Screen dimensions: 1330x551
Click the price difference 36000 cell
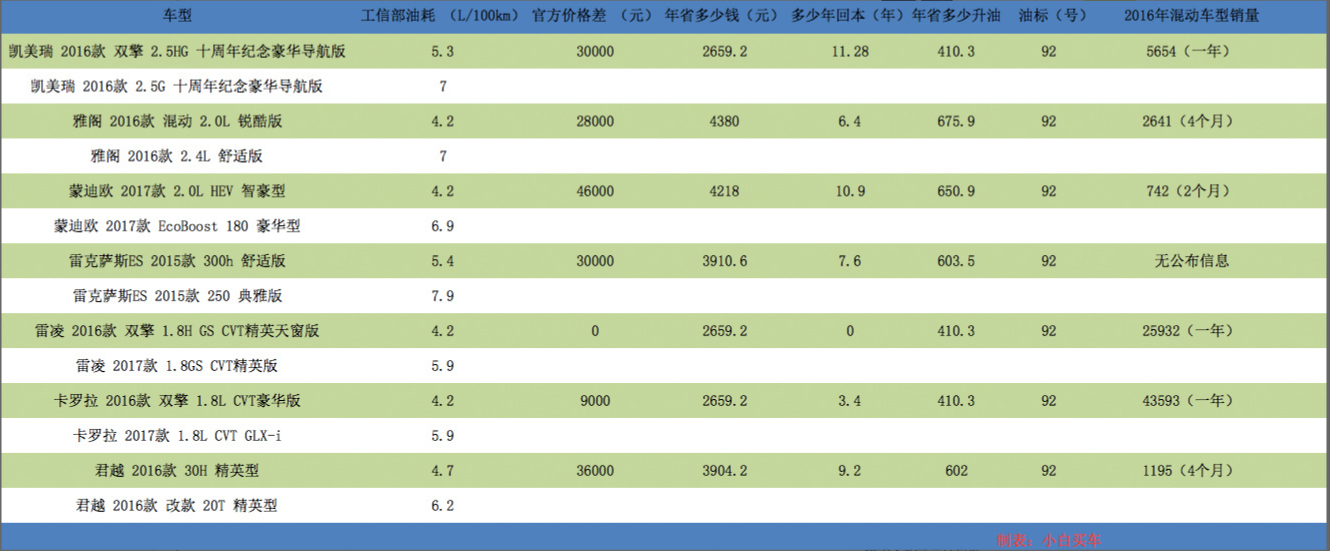(x=595, y=471)
